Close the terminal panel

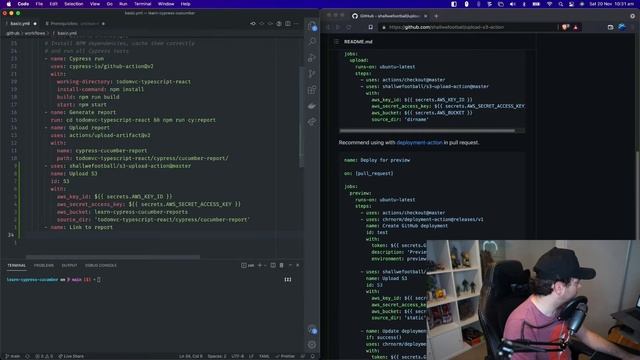tap(298, 265)
